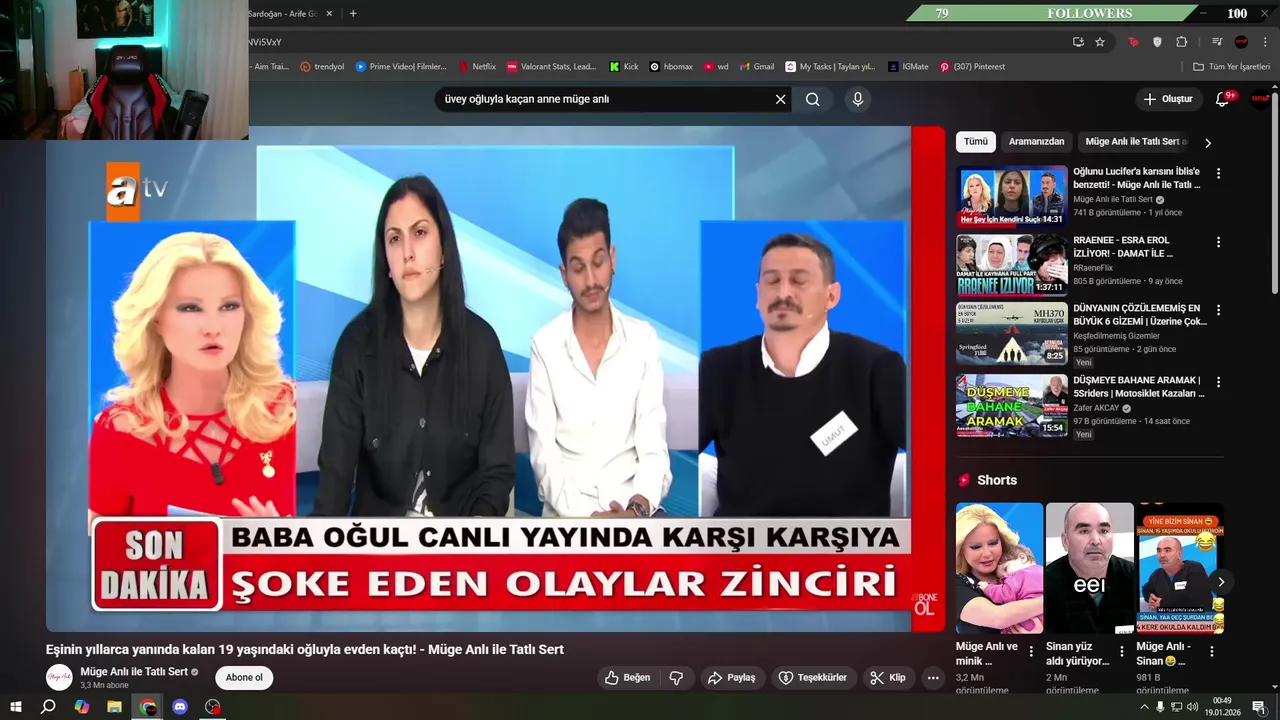Open options for DÜNYANIN ÇÖZÜLEMEMİŞ video

pyautogui.click(x=1218, y=310)
